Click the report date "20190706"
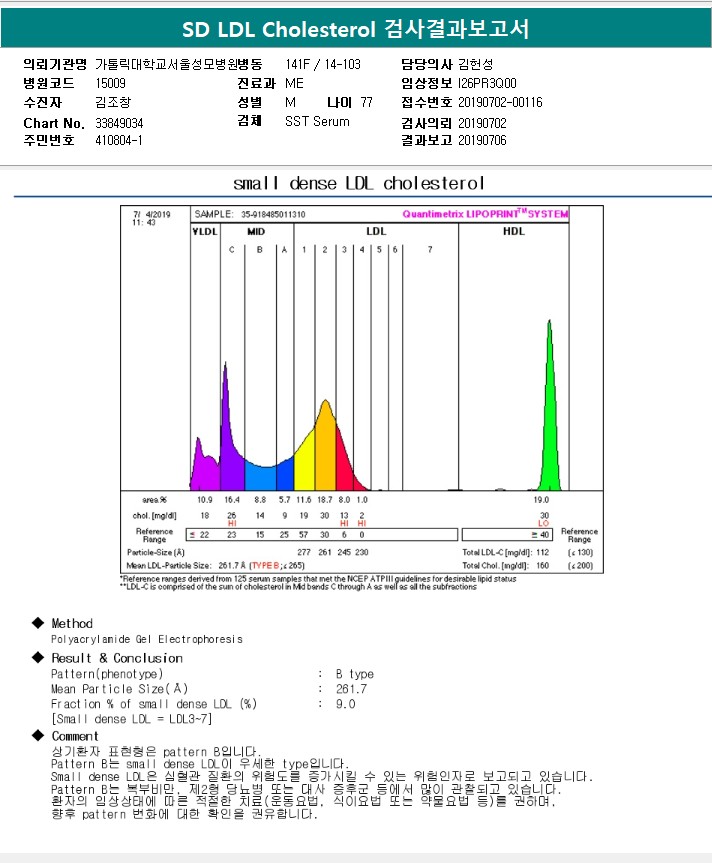Screen dimensions: 712x863 tap(482, 140)
